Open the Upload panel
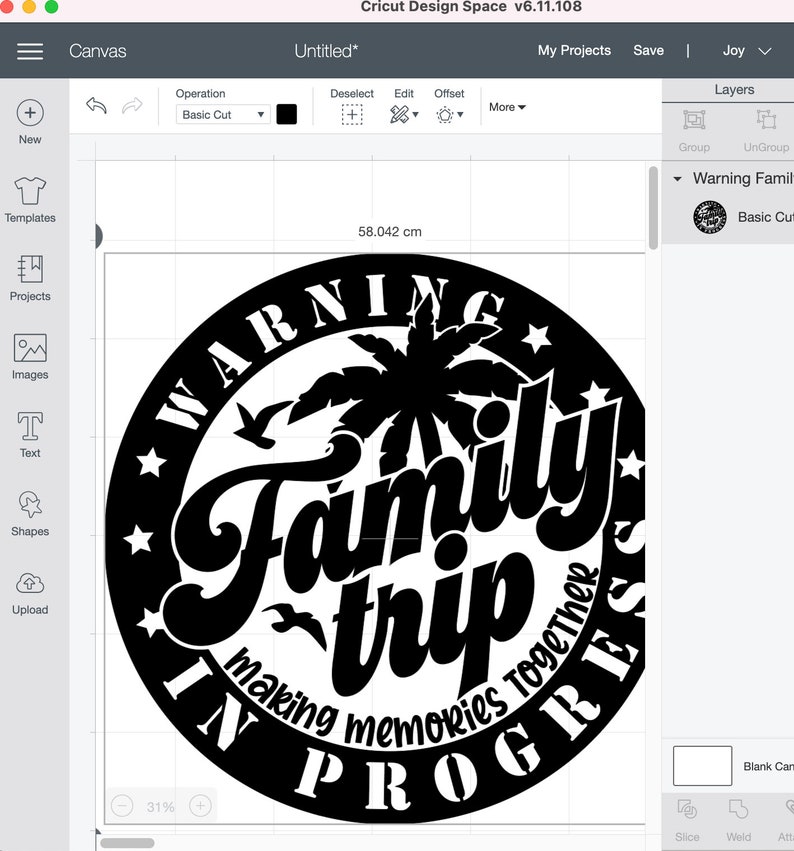The width and height of the screenshot is (794, 851). [30, 593]
